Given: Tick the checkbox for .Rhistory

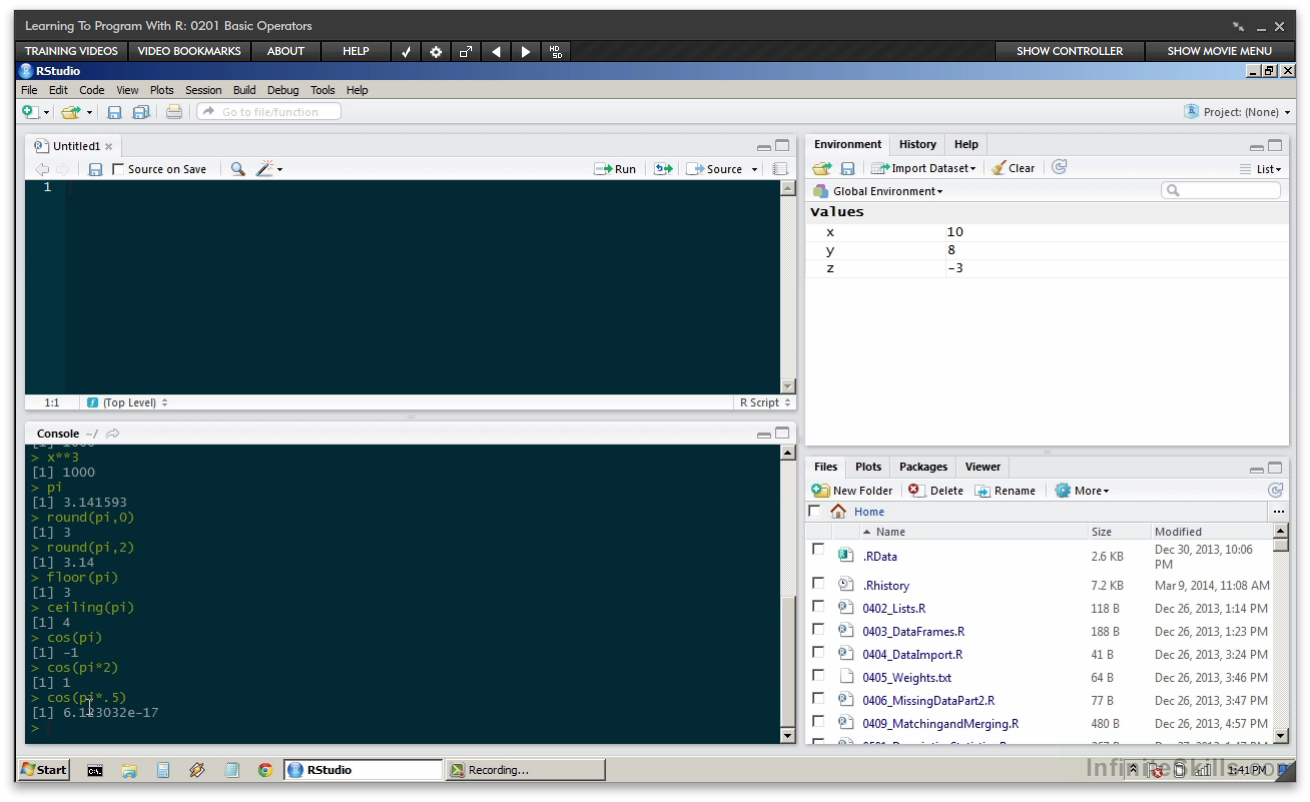Looking at the screenshot, I should point(818,582).
